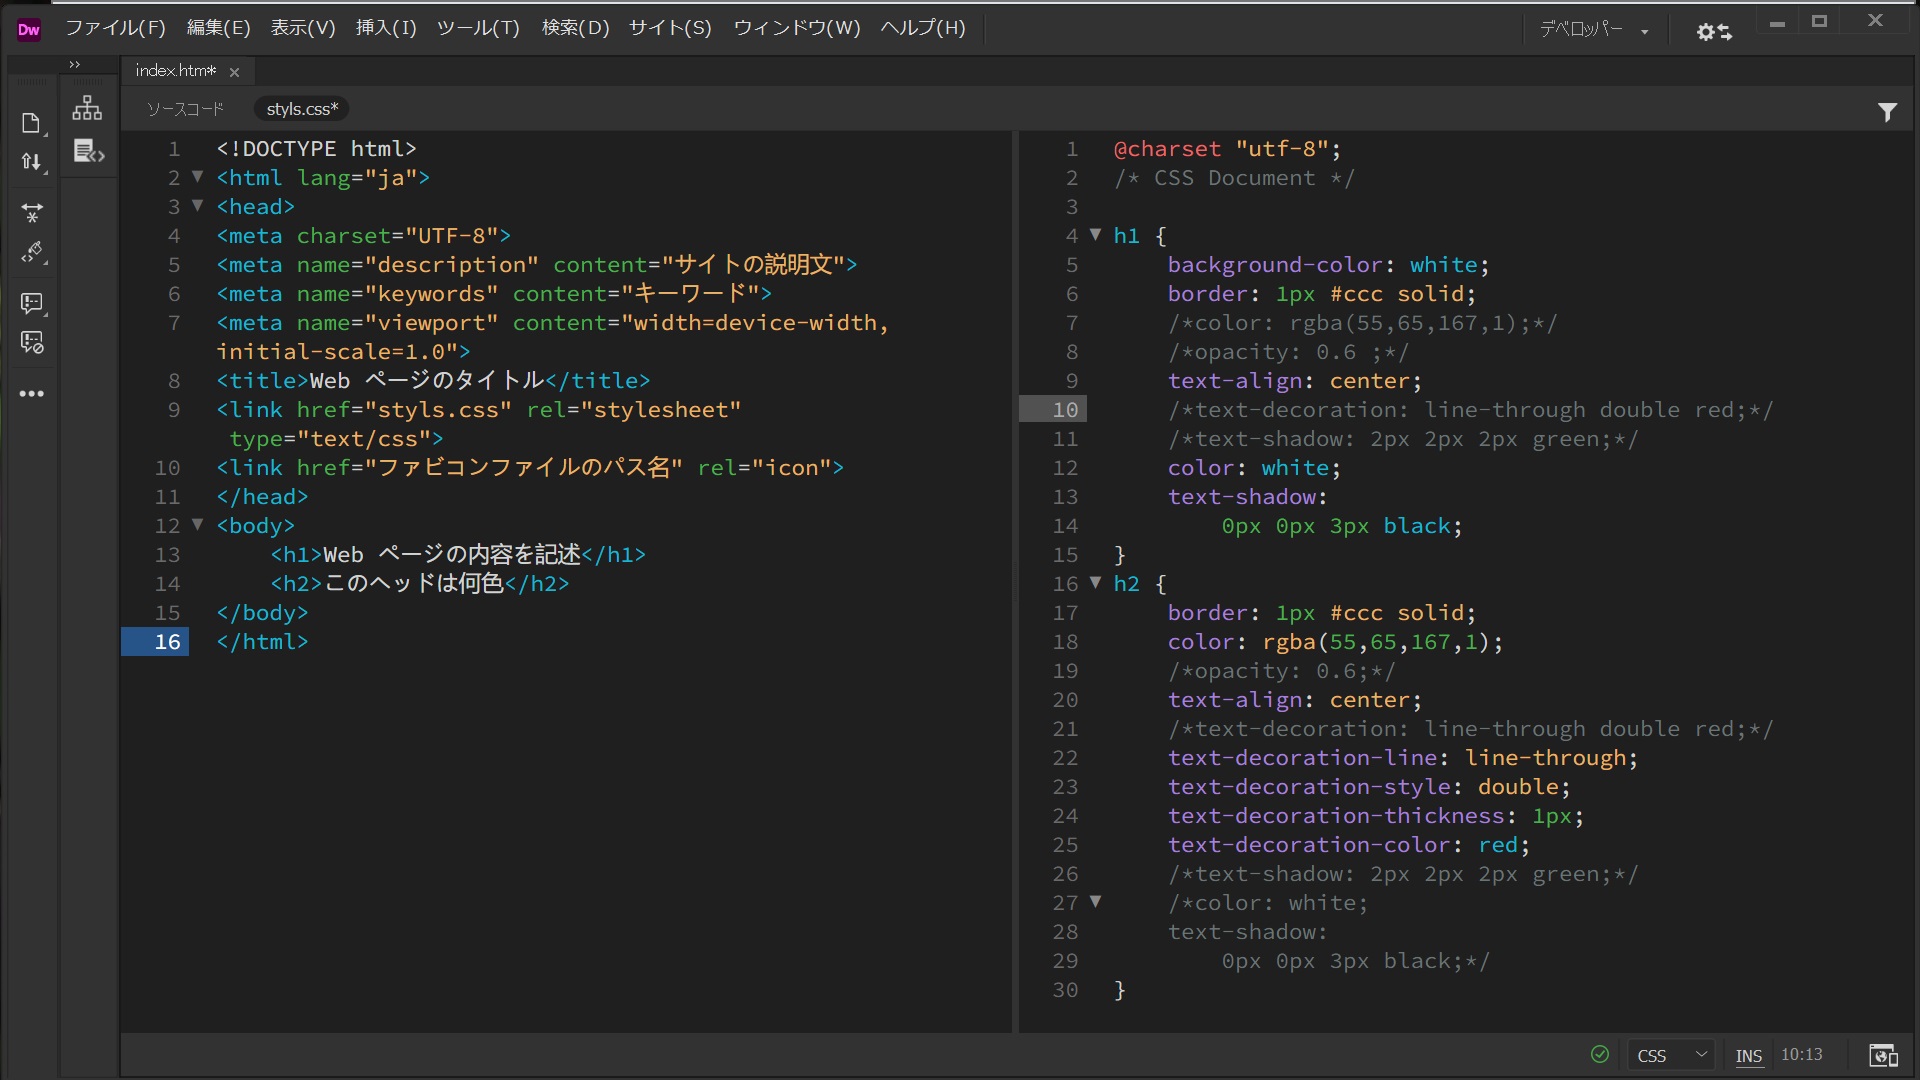1920x1080 pixels.
Task: Open the CSS language type dropdown
Action: [x=1671, y=1056]
